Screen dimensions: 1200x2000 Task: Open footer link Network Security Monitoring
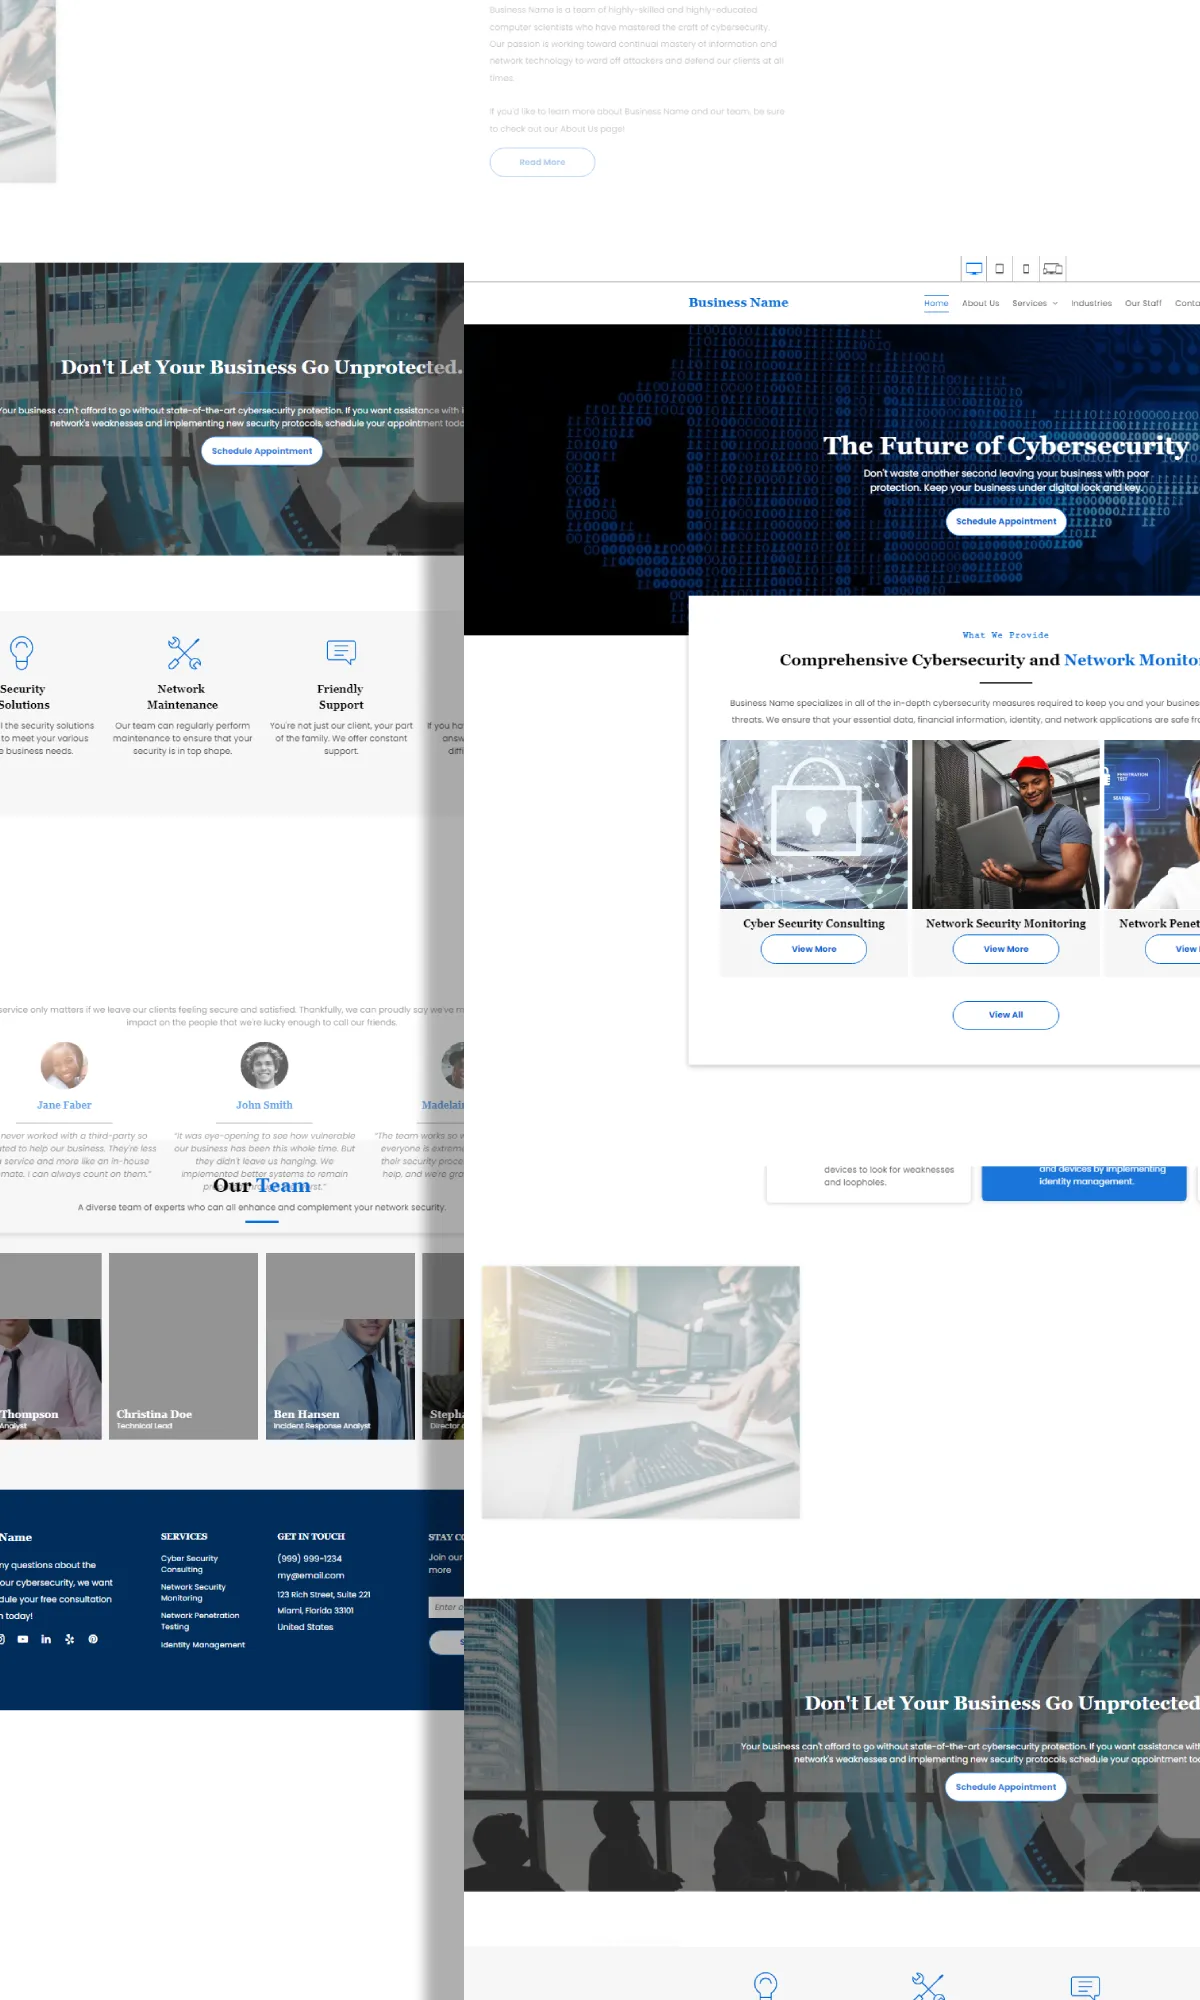[193, 1592]
